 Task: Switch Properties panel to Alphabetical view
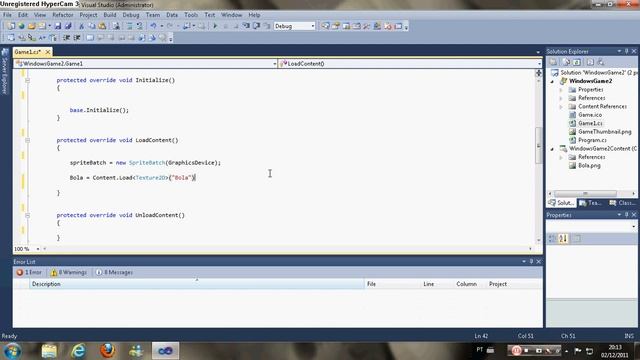click(563, 239)
